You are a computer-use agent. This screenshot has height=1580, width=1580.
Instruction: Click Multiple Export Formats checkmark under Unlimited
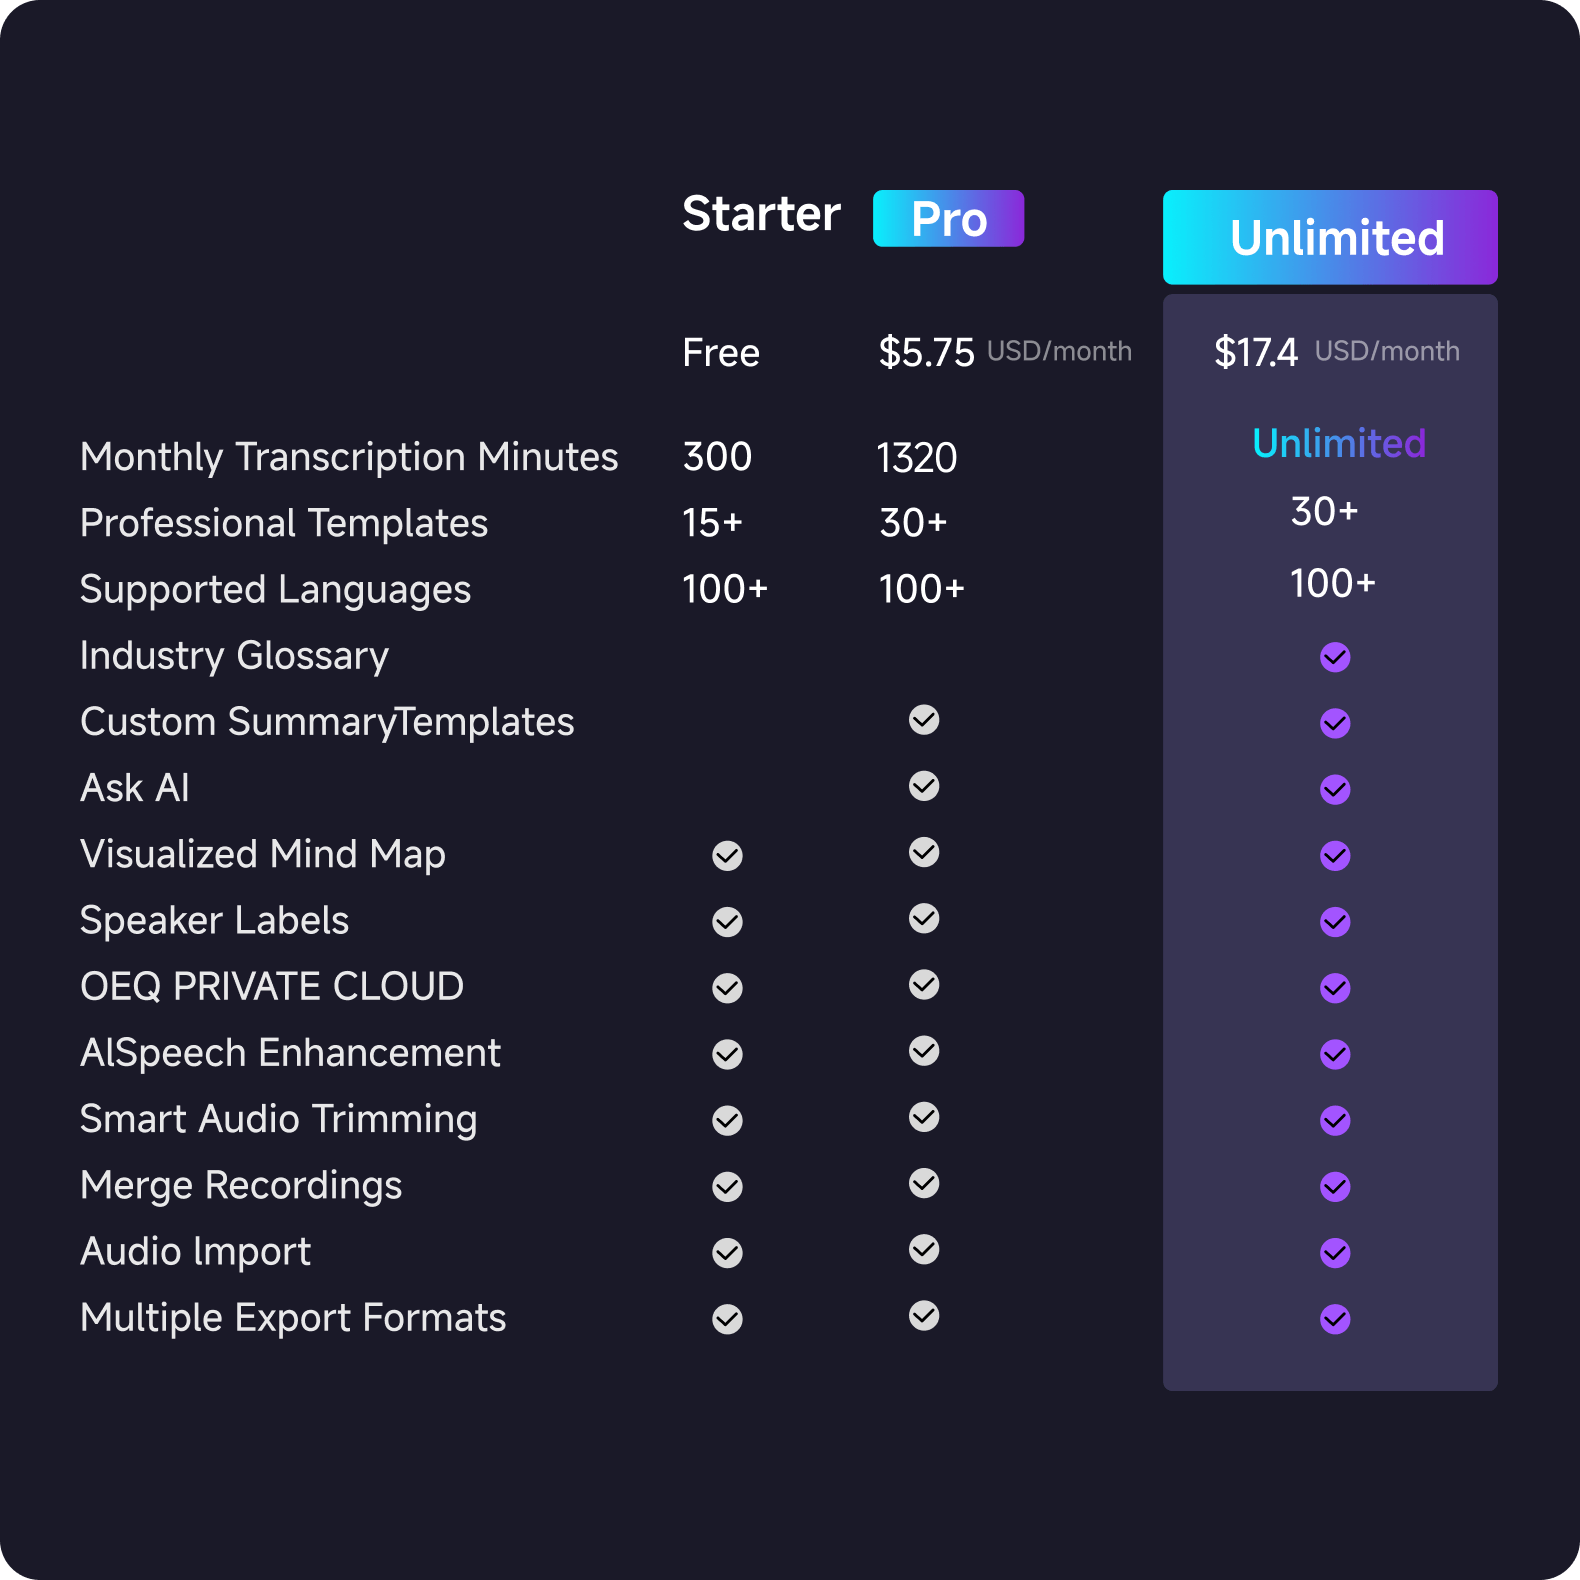point(1335,1319)
